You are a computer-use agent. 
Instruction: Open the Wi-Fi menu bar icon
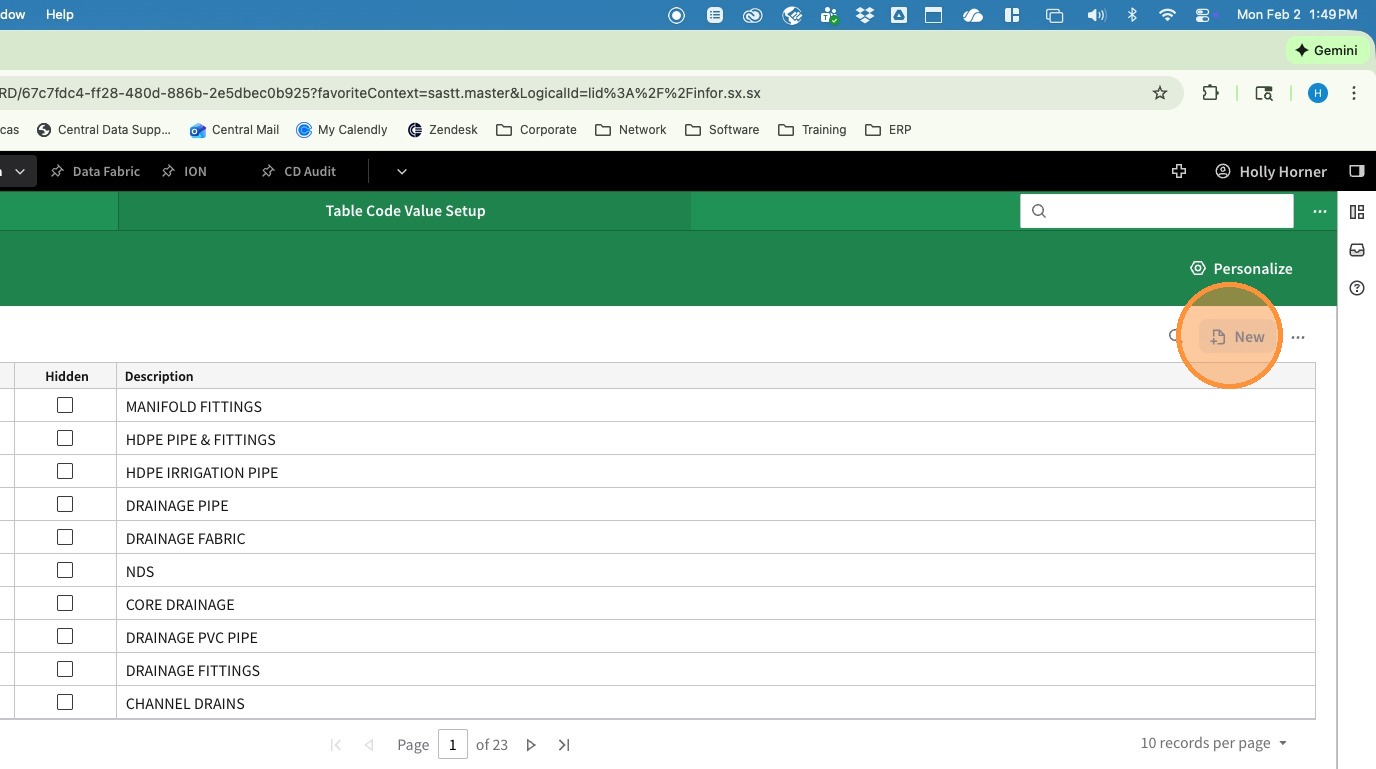click(x=1167, y=15)
